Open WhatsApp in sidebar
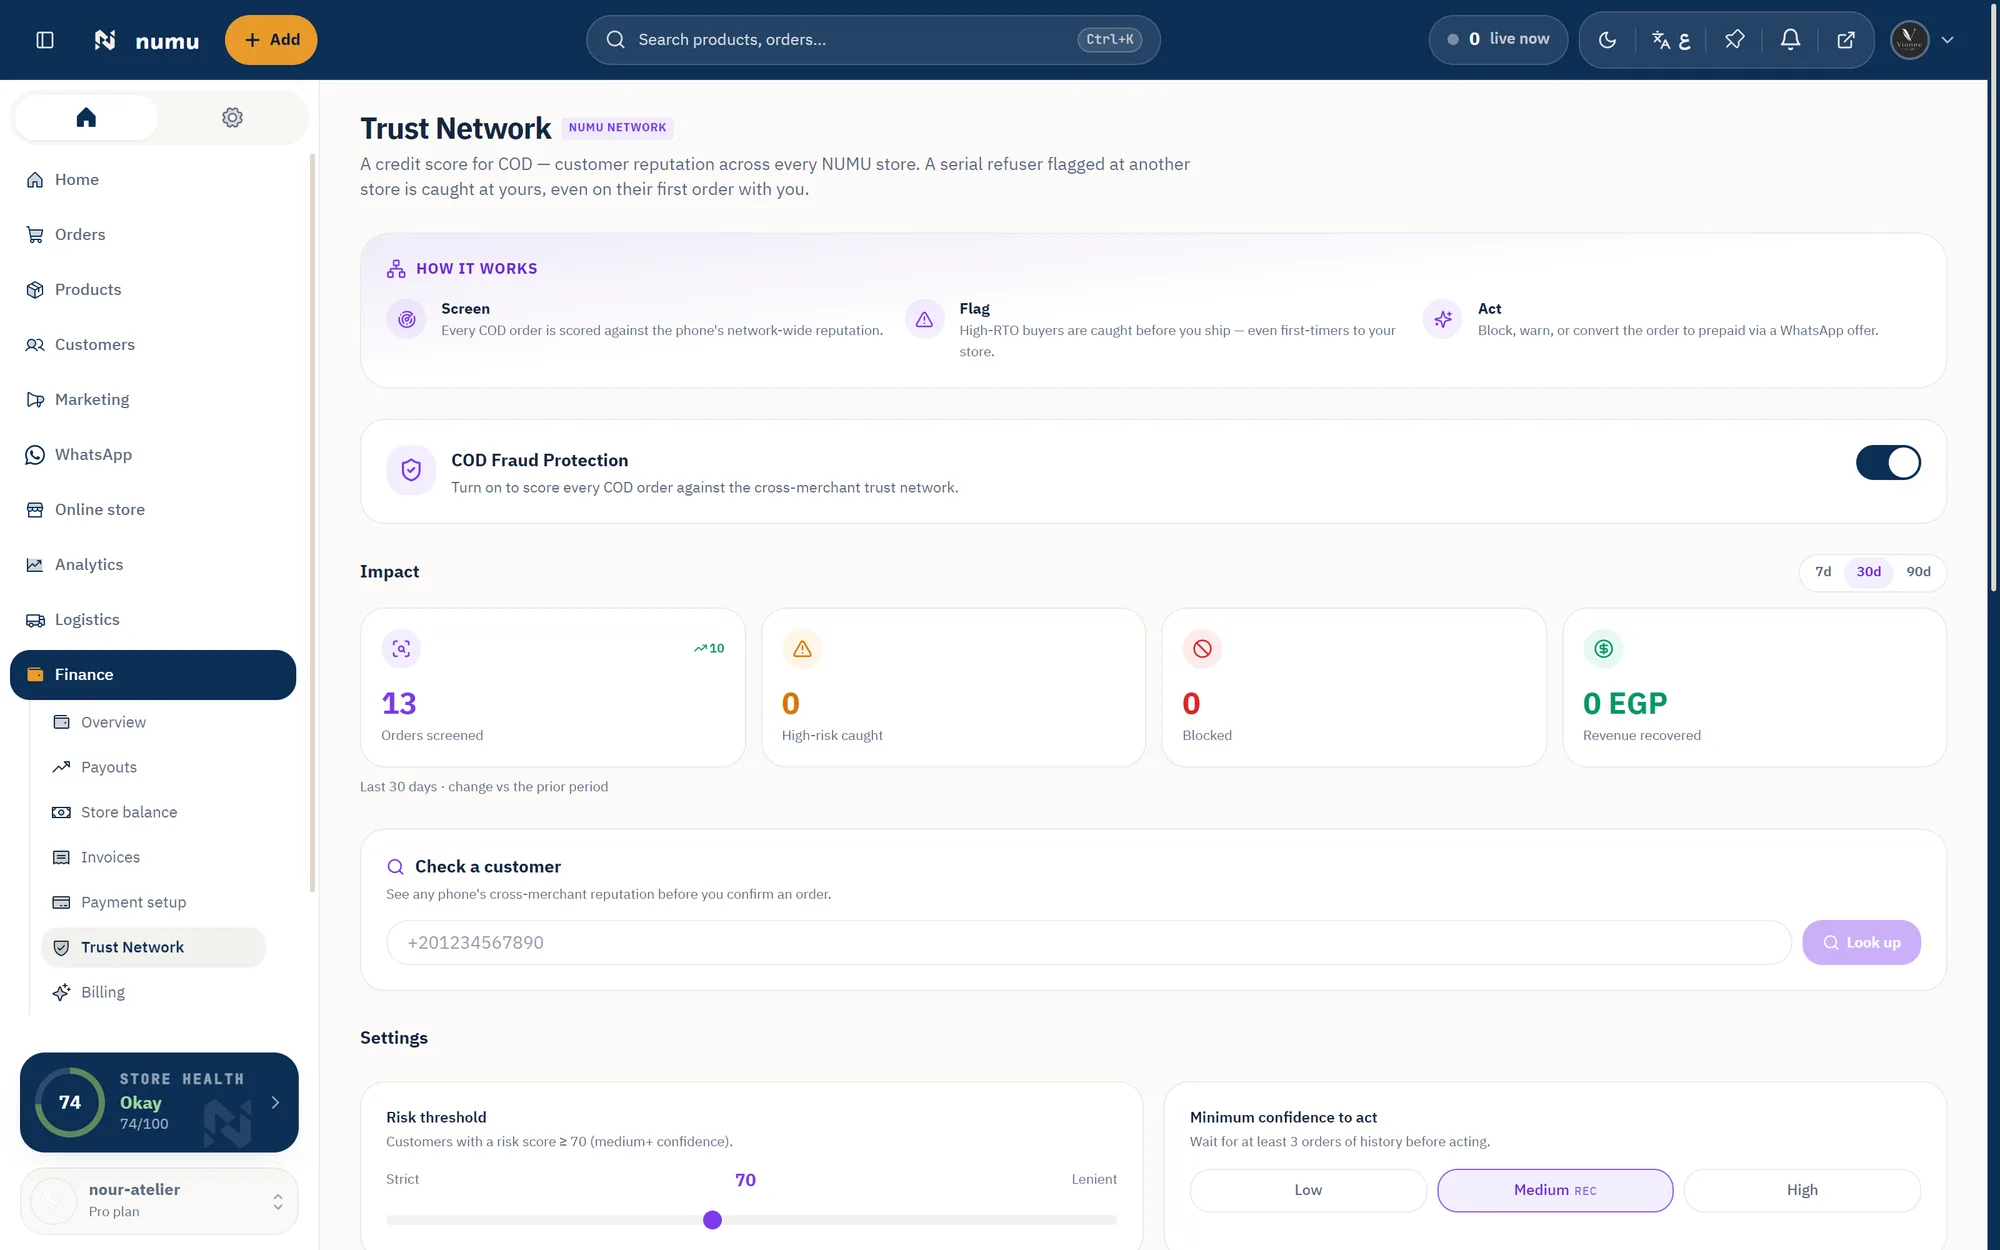 [x=153, y=455]
